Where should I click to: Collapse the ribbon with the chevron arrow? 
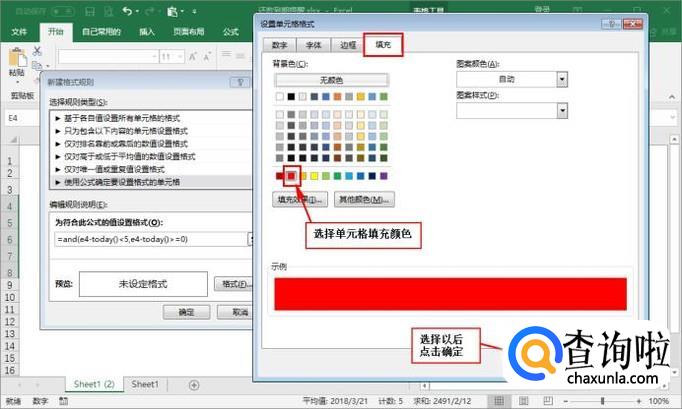tap(672, 97)
